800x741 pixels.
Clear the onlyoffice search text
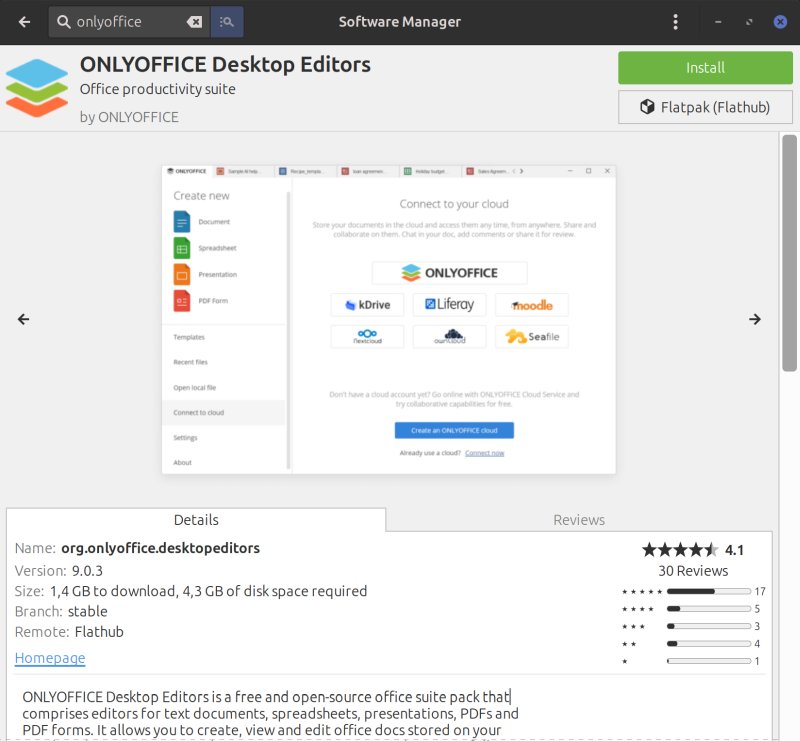point(194,22)
